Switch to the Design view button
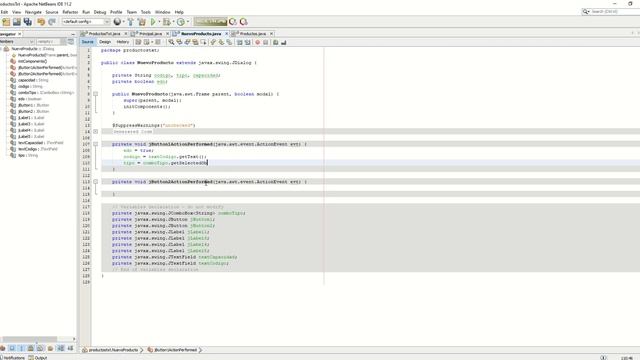 click(x=105, y=42)
